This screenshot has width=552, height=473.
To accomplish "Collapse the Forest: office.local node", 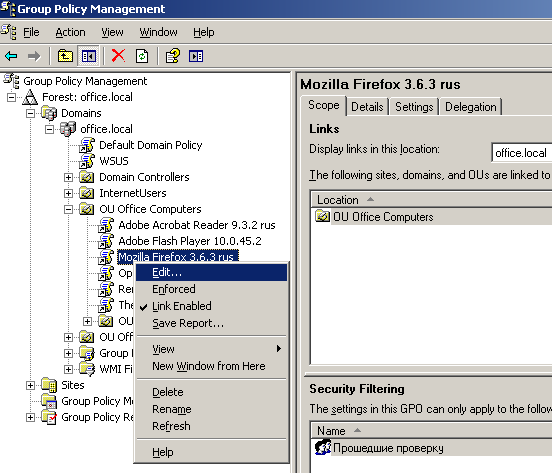I will point(12,97).
